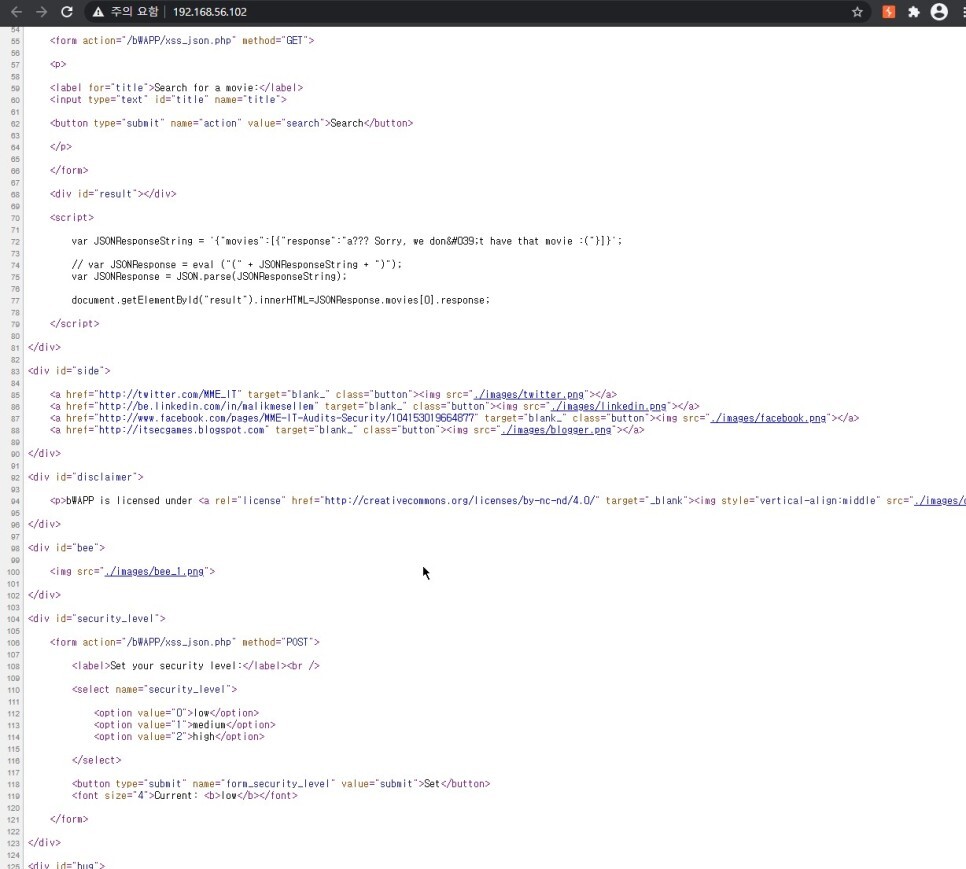
Task: Click the '<div id="result"></div>' line
Action: [x=113, y=194]
